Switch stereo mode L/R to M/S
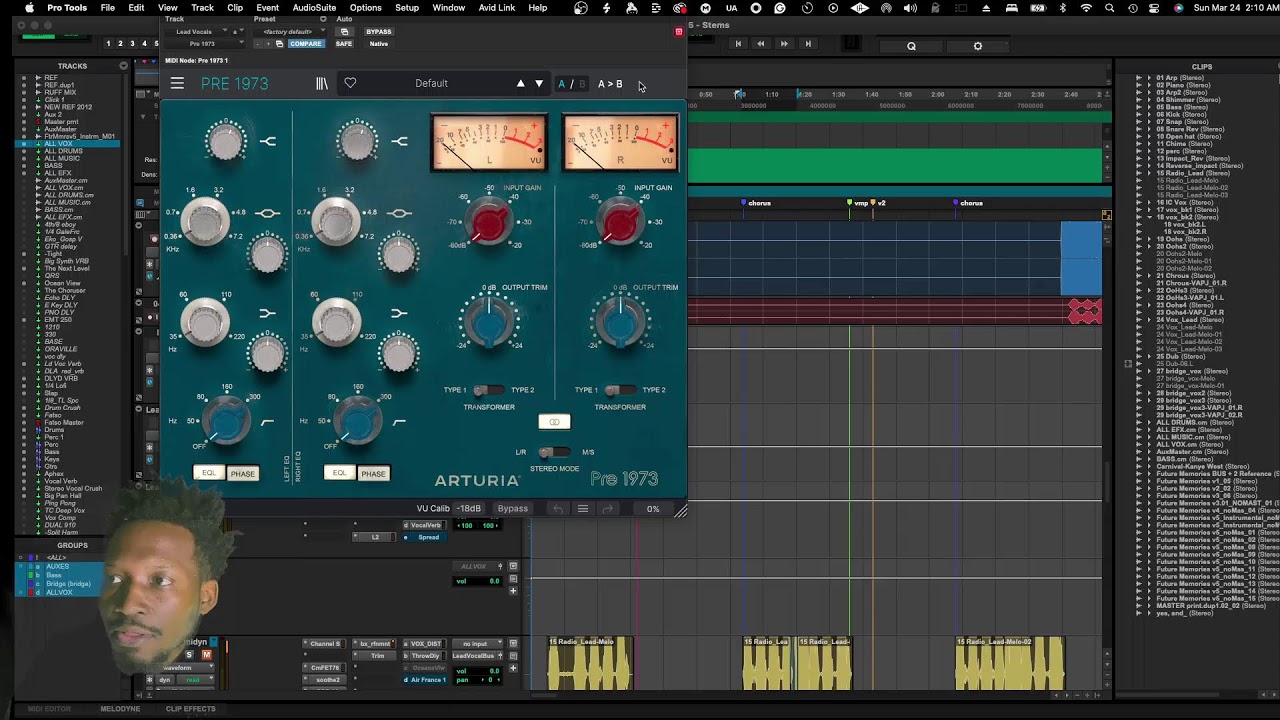The image size is (1280, 720). (554, 452)
